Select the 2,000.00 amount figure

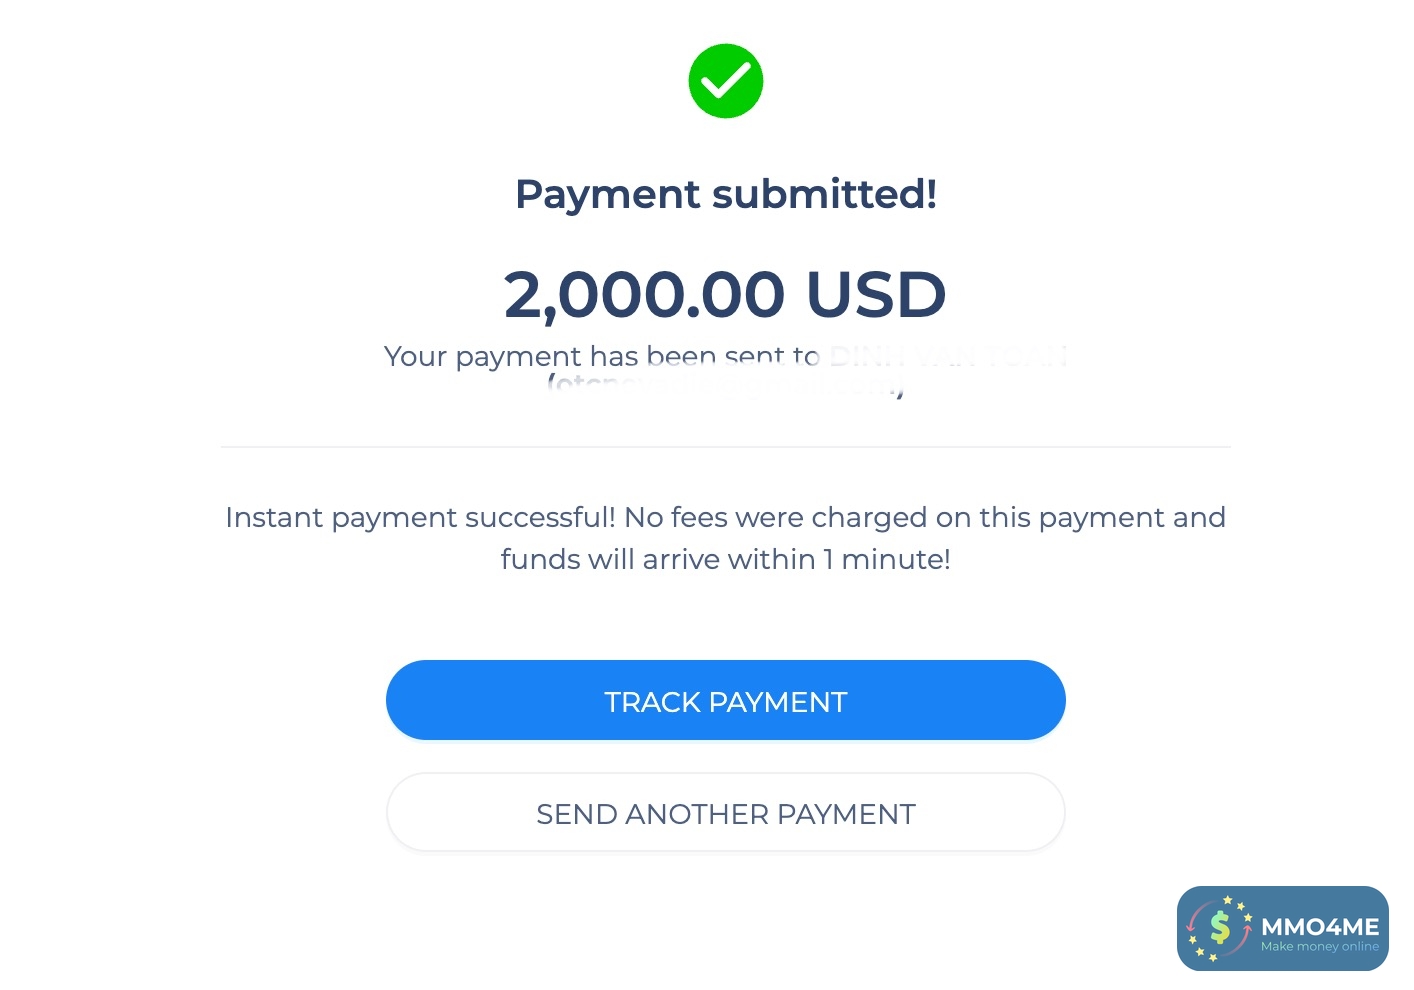pyautogui.click(x=644, y=295)
